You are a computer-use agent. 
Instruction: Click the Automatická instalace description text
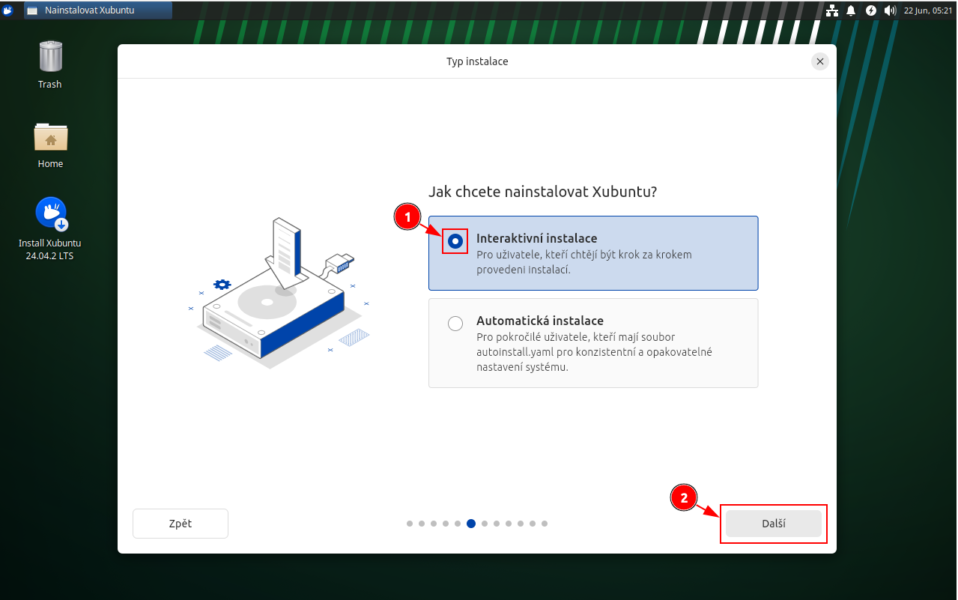point(594,352)
